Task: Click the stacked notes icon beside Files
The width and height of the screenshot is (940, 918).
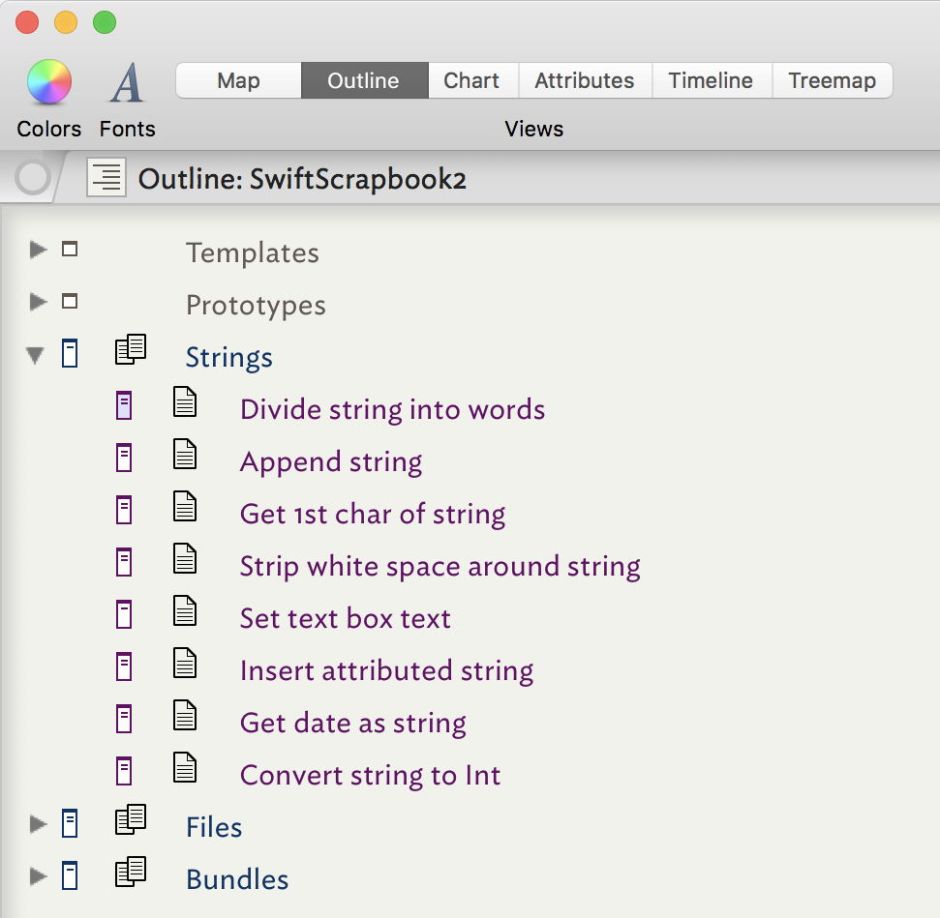Action: tap(130, 821)
